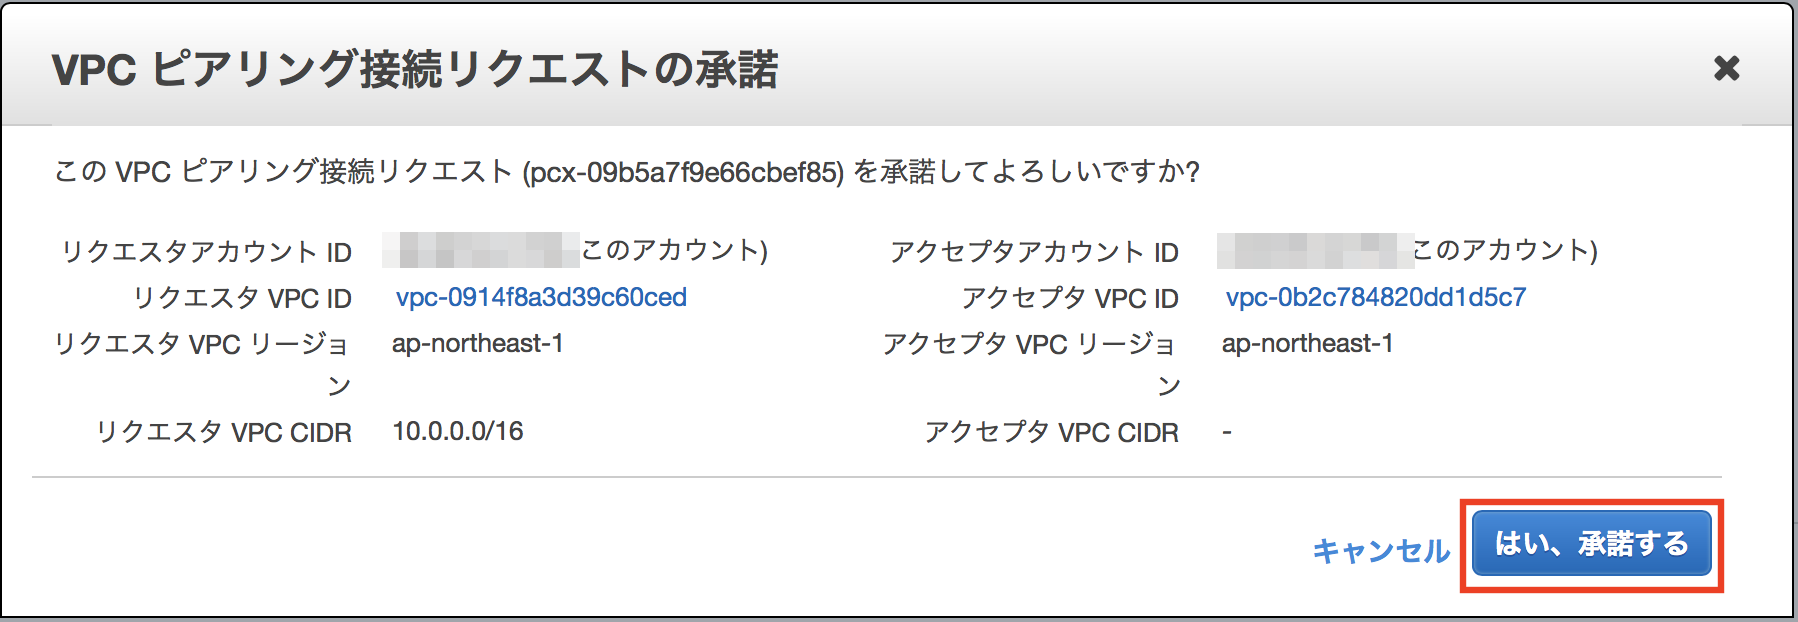Close the VPC peering acceptance dialog
1798x622 pixels.
coord(1725,70)
